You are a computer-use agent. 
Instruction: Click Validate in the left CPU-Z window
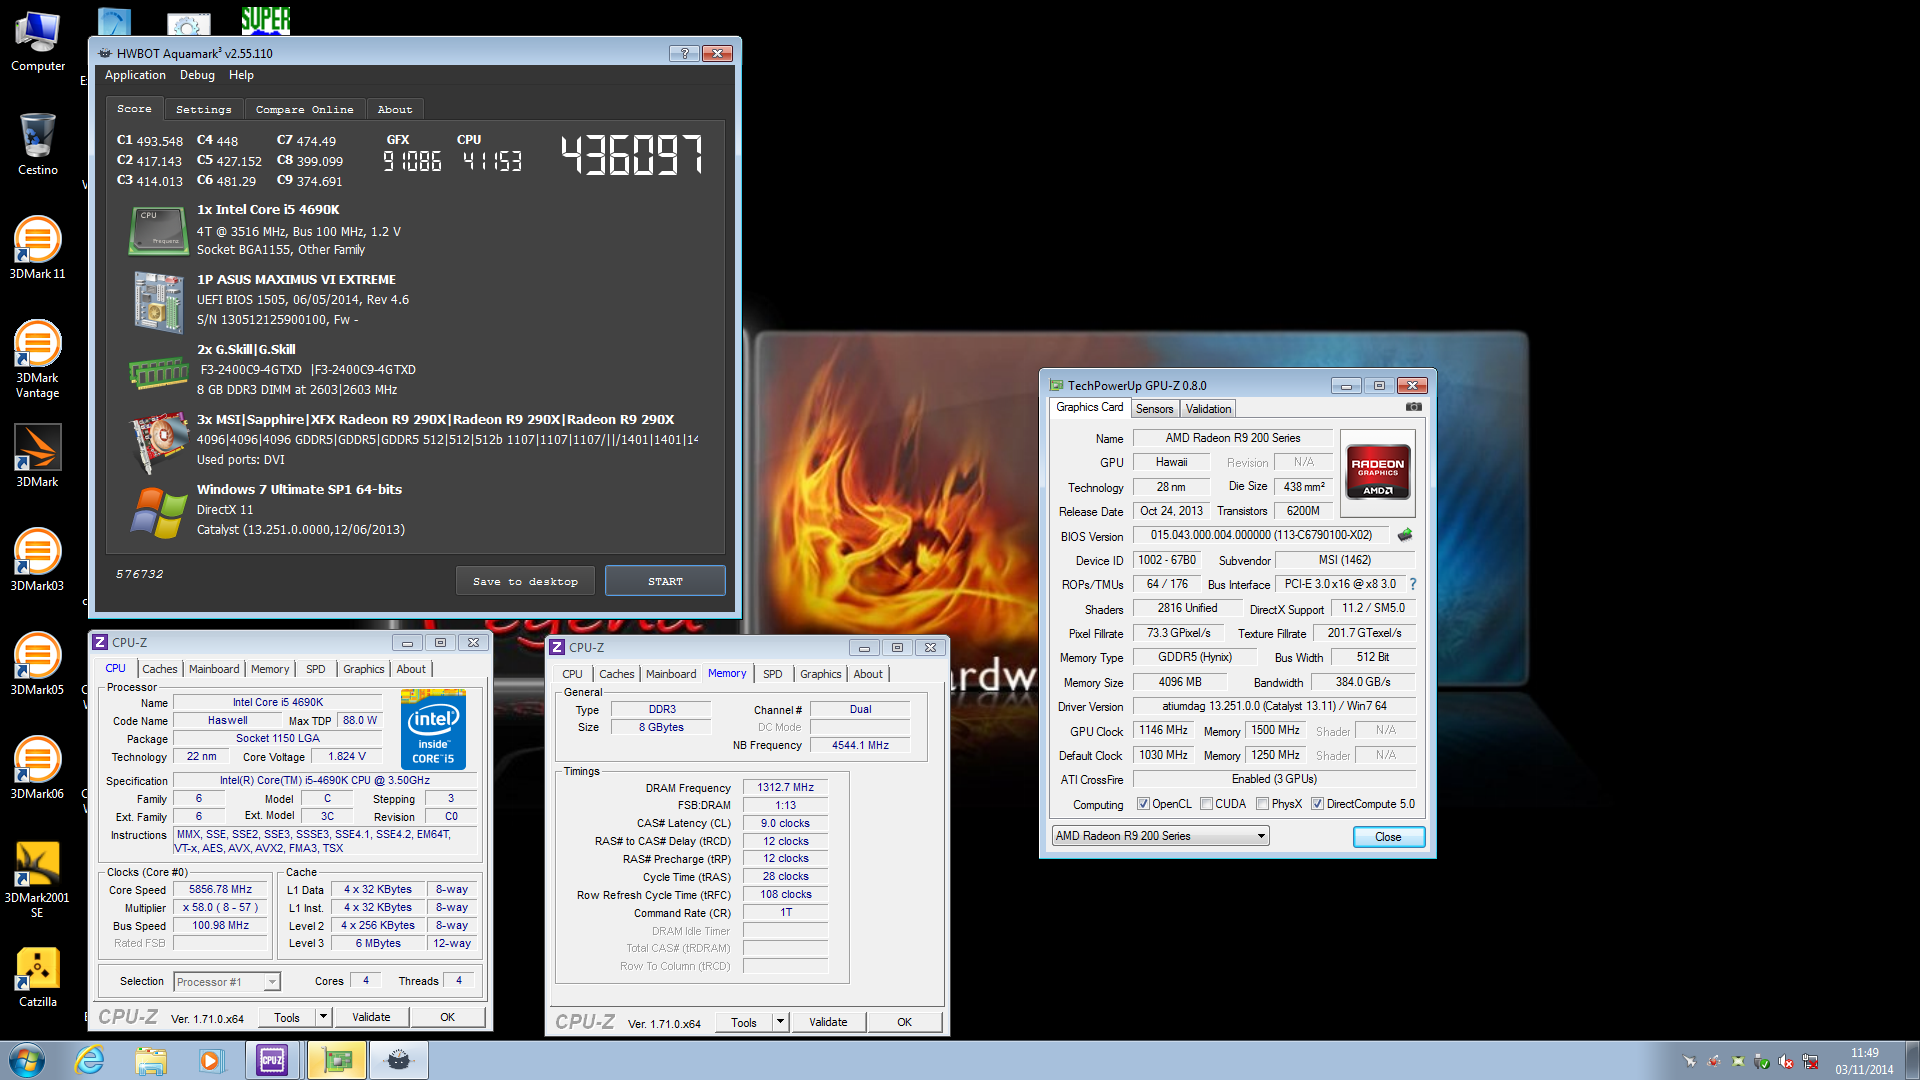click(x=371, y=1017)
